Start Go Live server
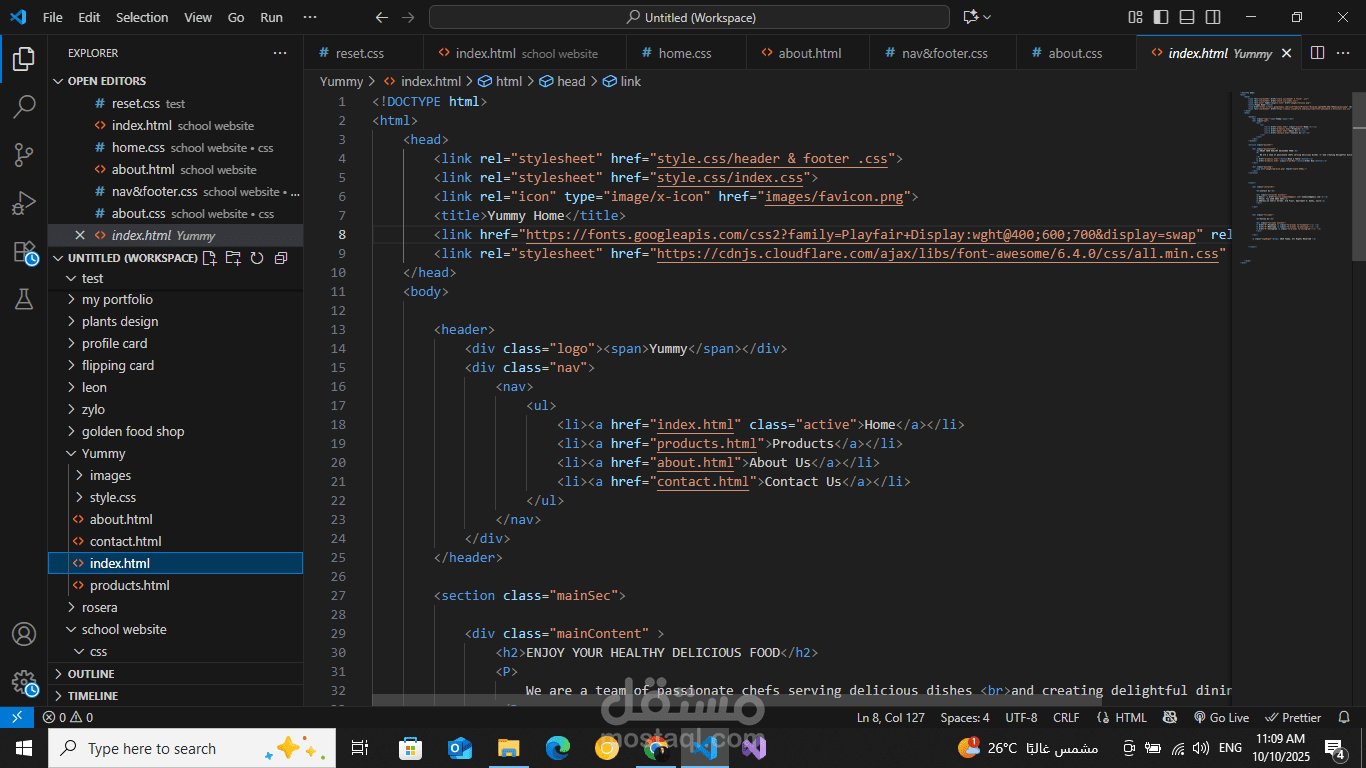 (x=1220, y=717)
